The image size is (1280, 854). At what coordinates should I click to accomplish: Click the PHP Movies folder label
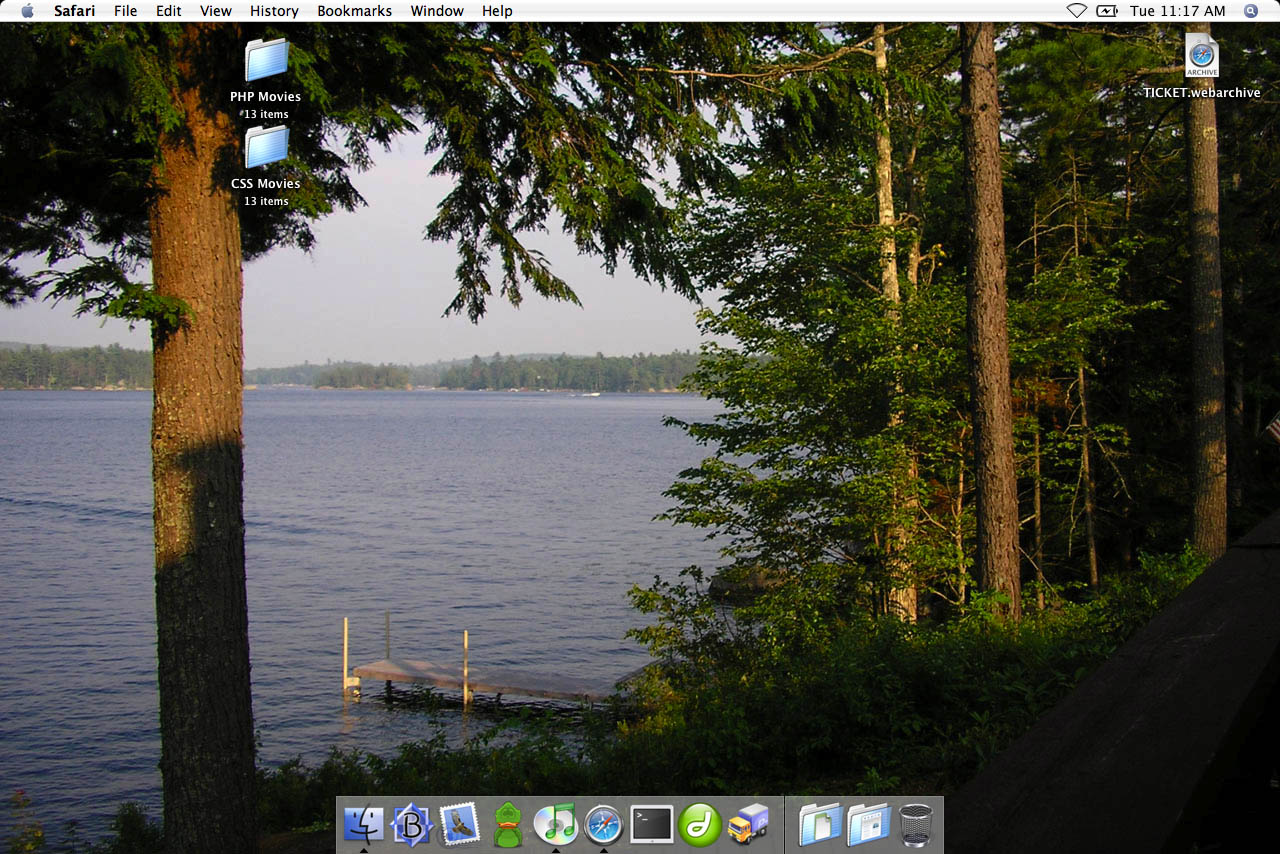[x=266, y=97]
